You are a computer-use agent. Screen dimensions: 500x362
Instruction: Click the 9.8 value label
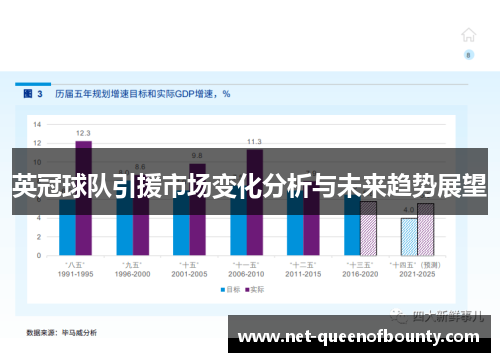(x=197, y=156)
